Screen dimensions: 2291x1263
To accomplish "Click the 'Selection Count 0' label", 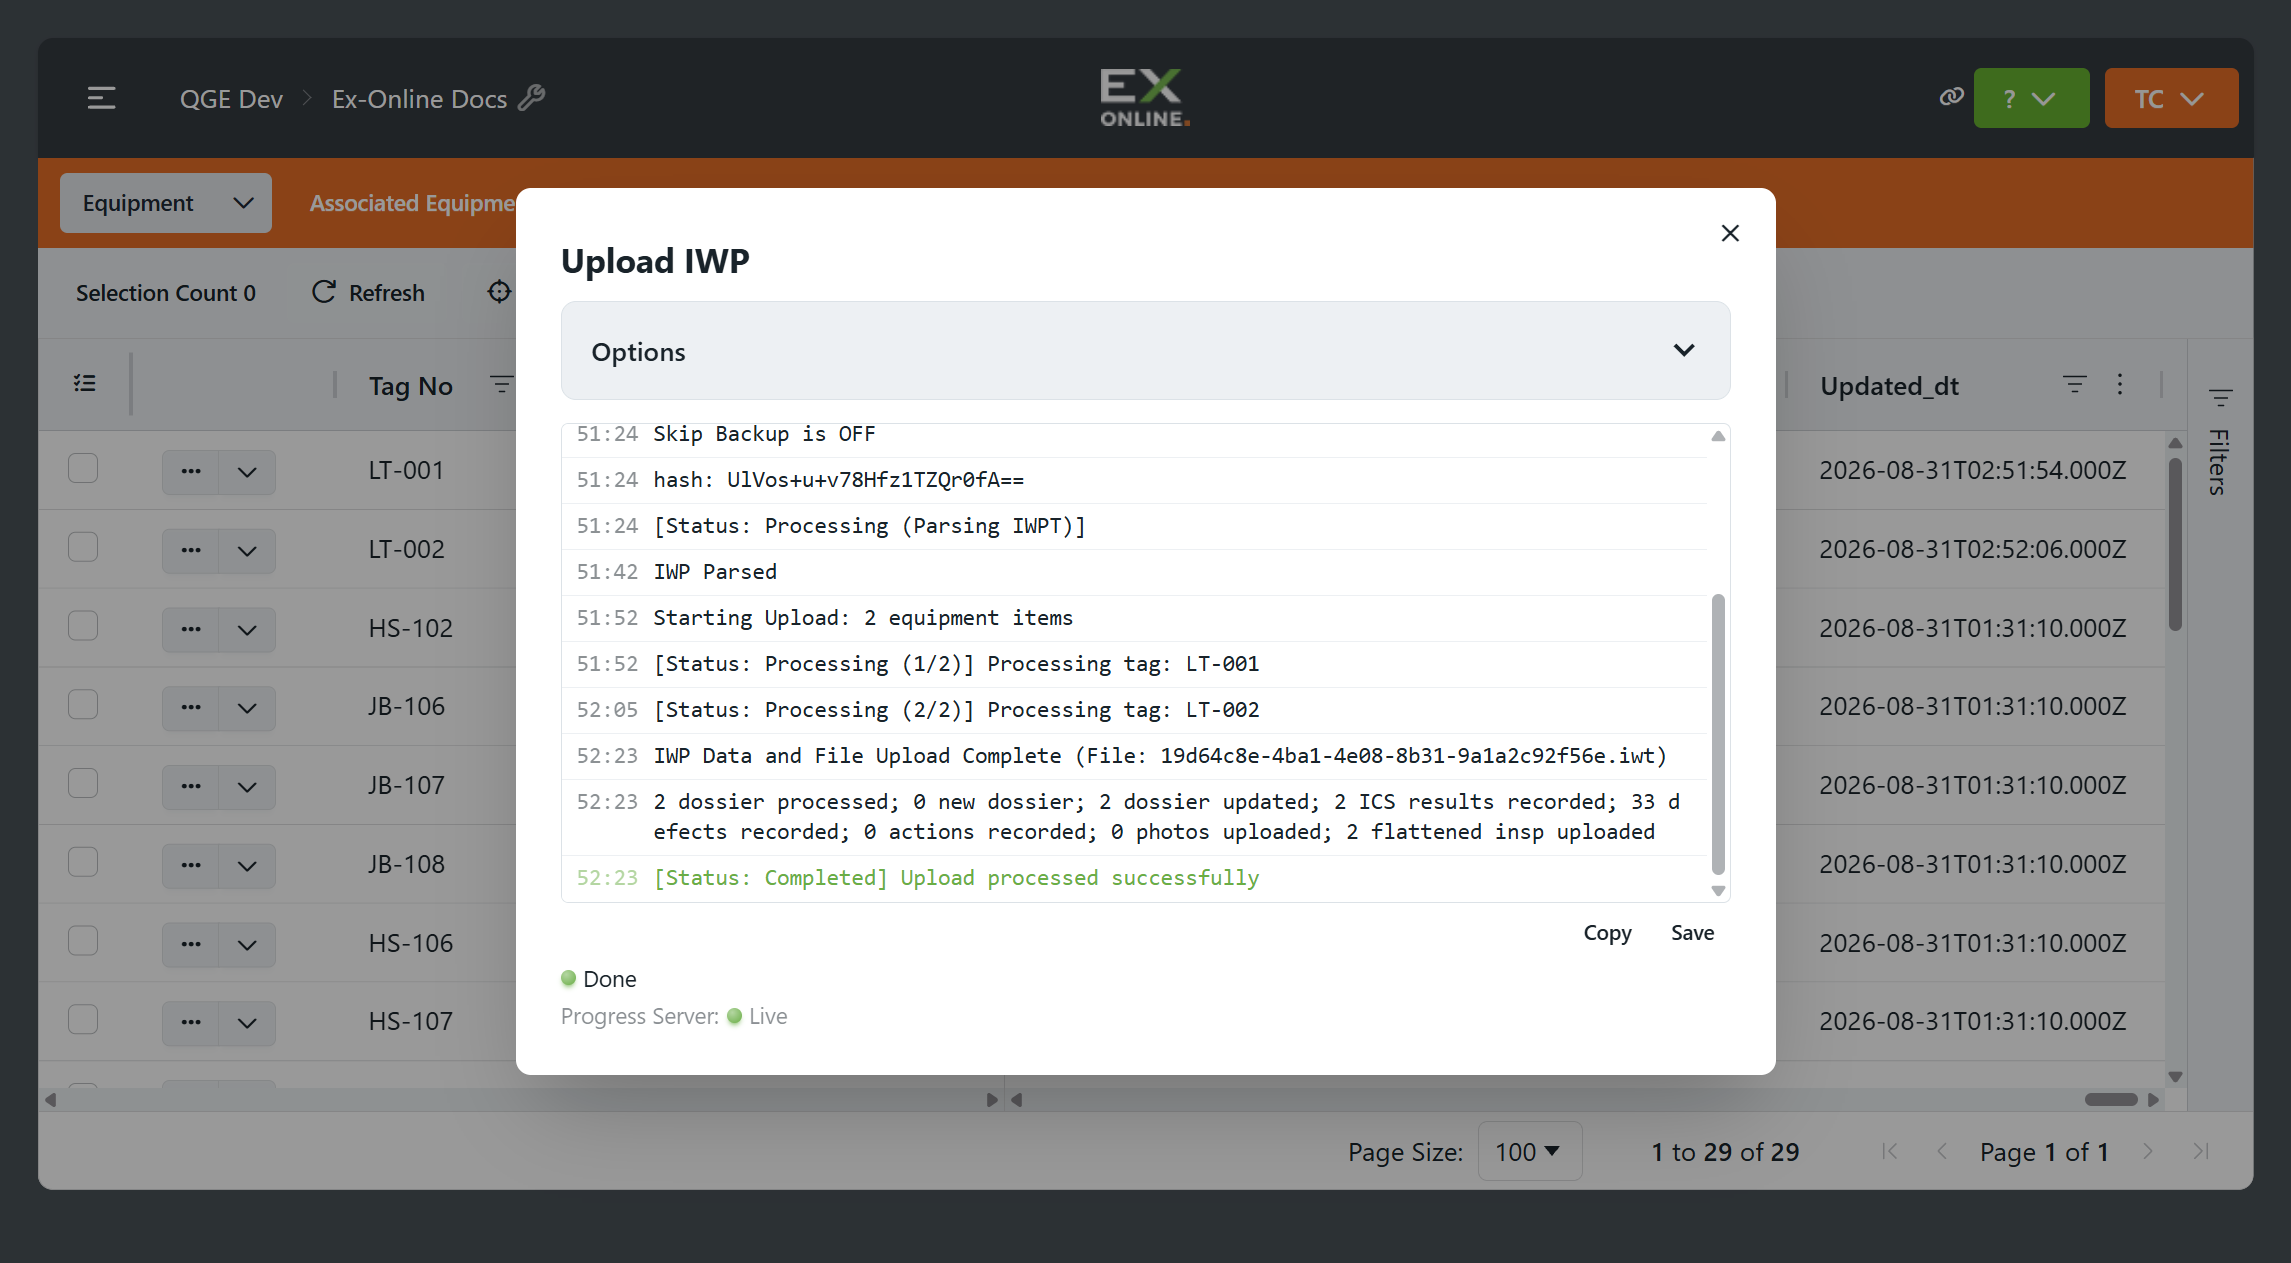I will (166, 293).
